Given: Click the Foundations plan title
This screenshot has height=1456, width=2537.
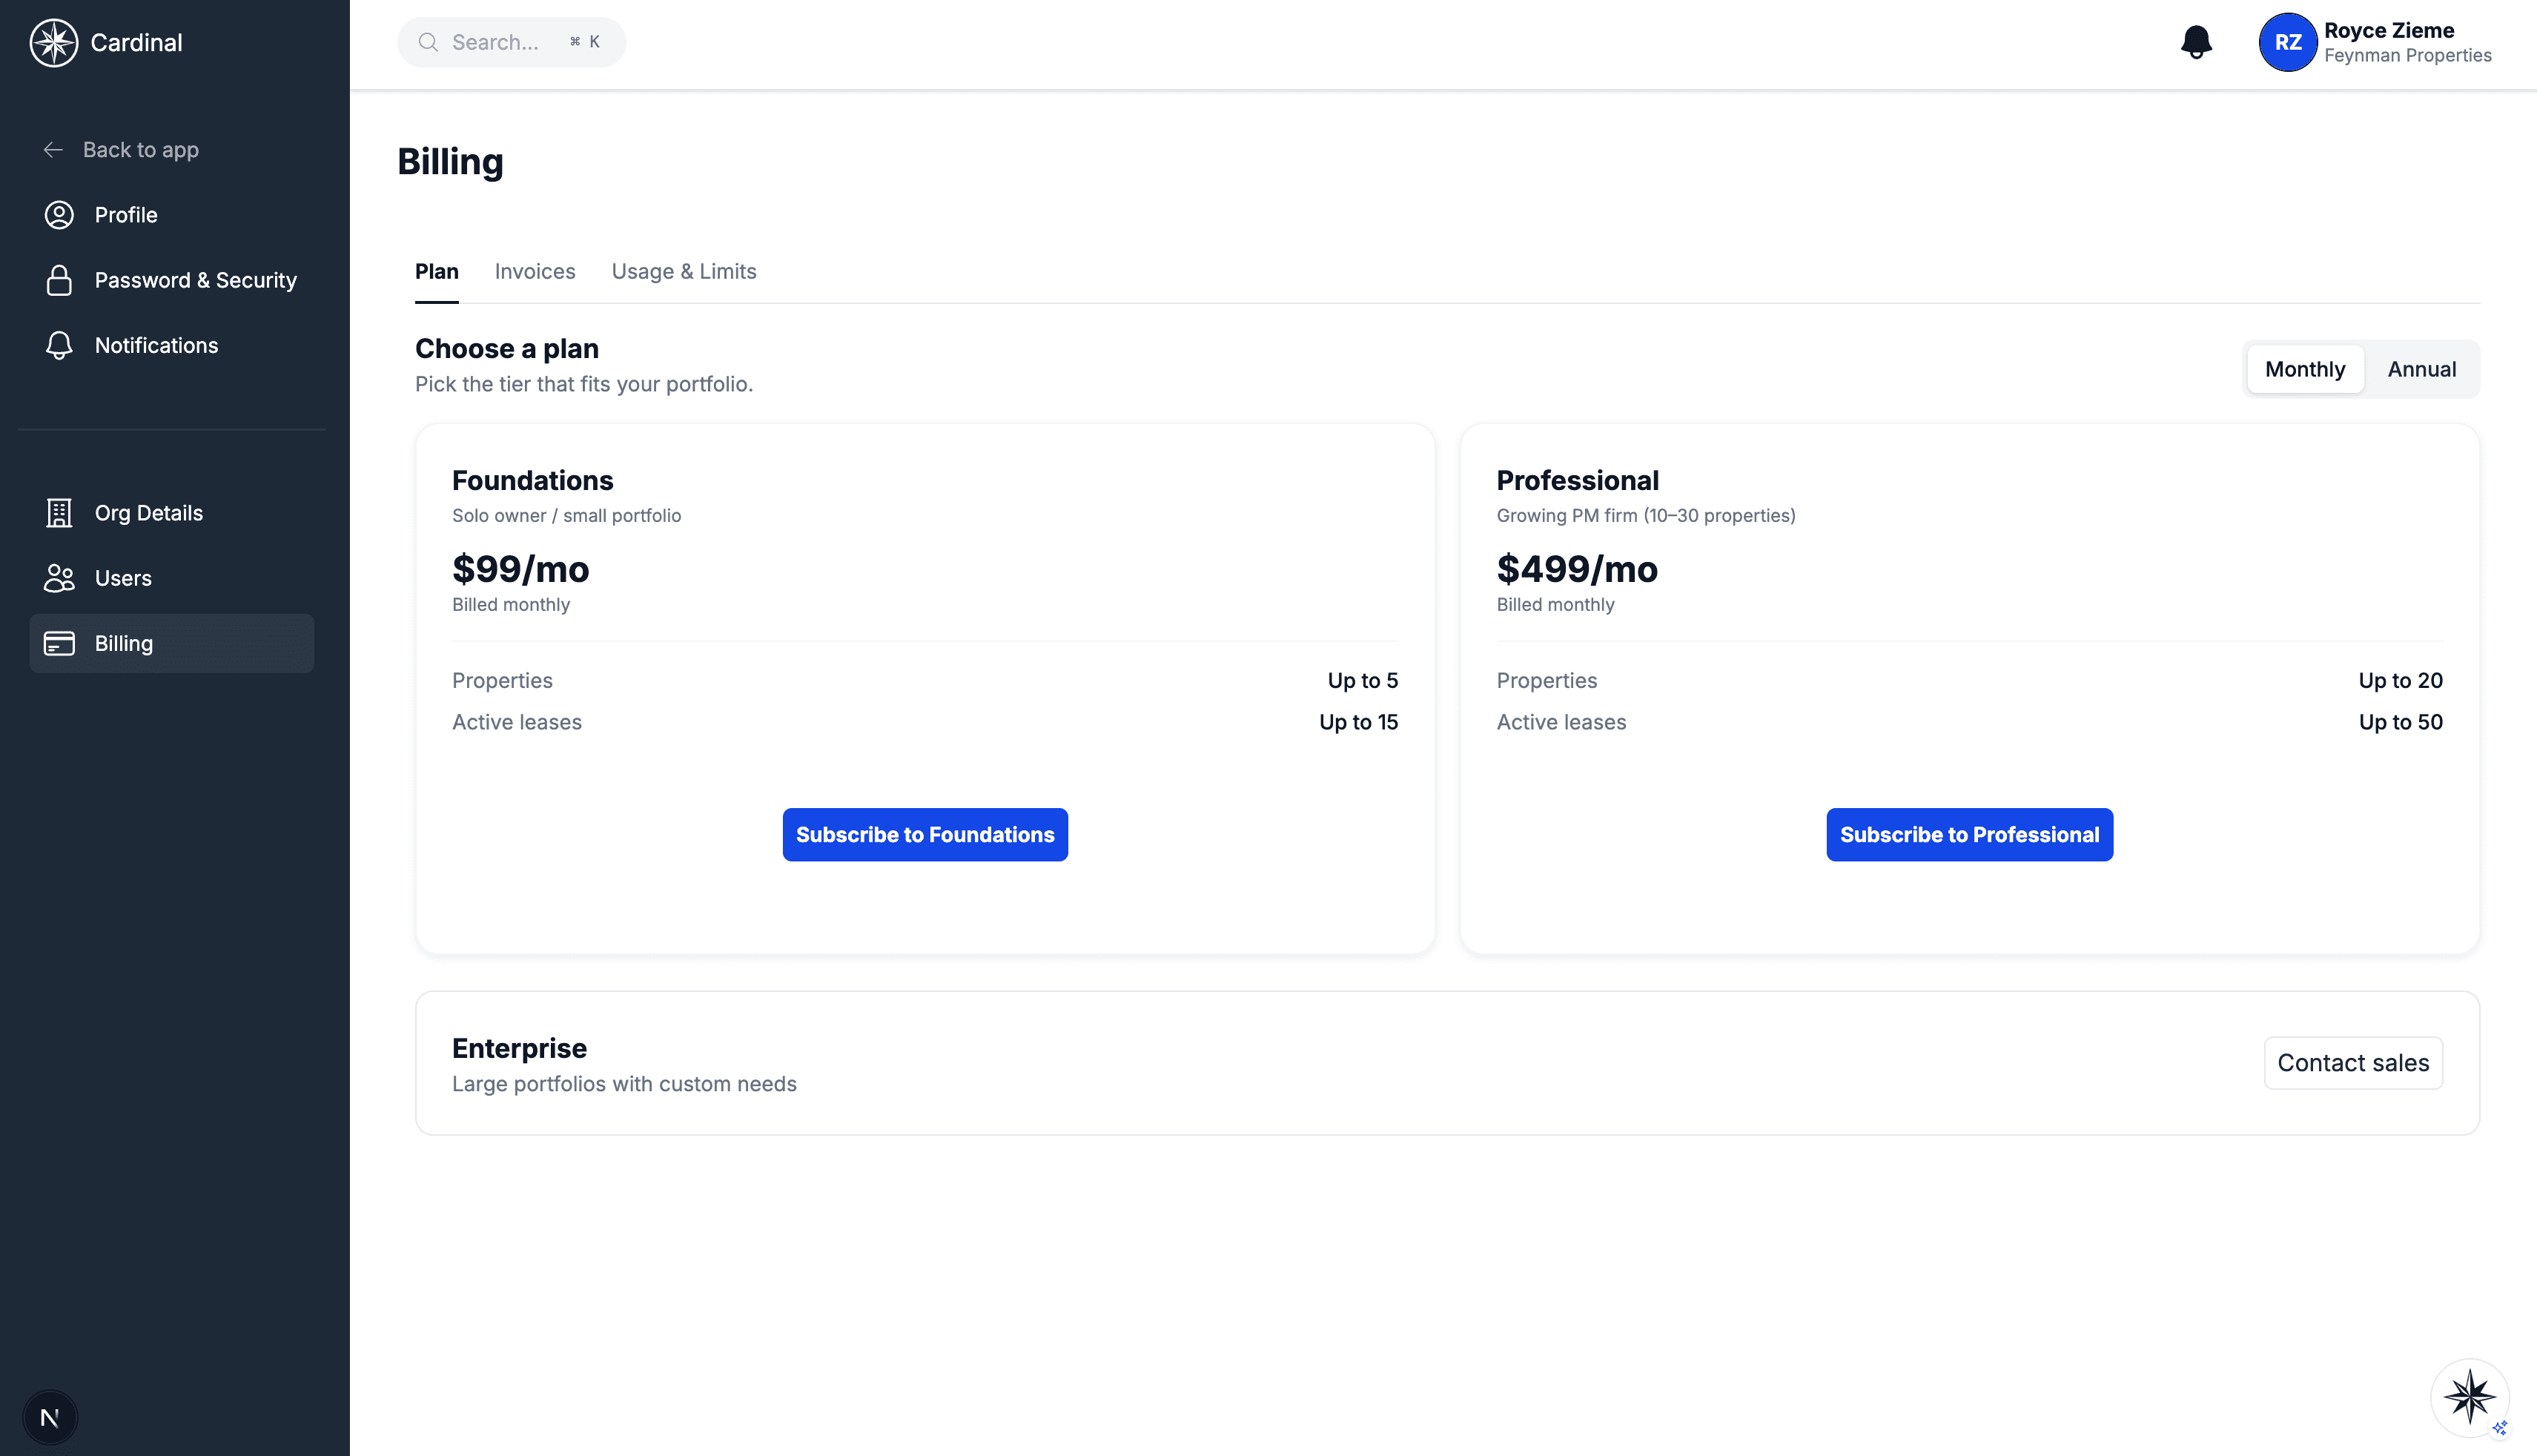Looking at the screenshot, I should 533,481.
